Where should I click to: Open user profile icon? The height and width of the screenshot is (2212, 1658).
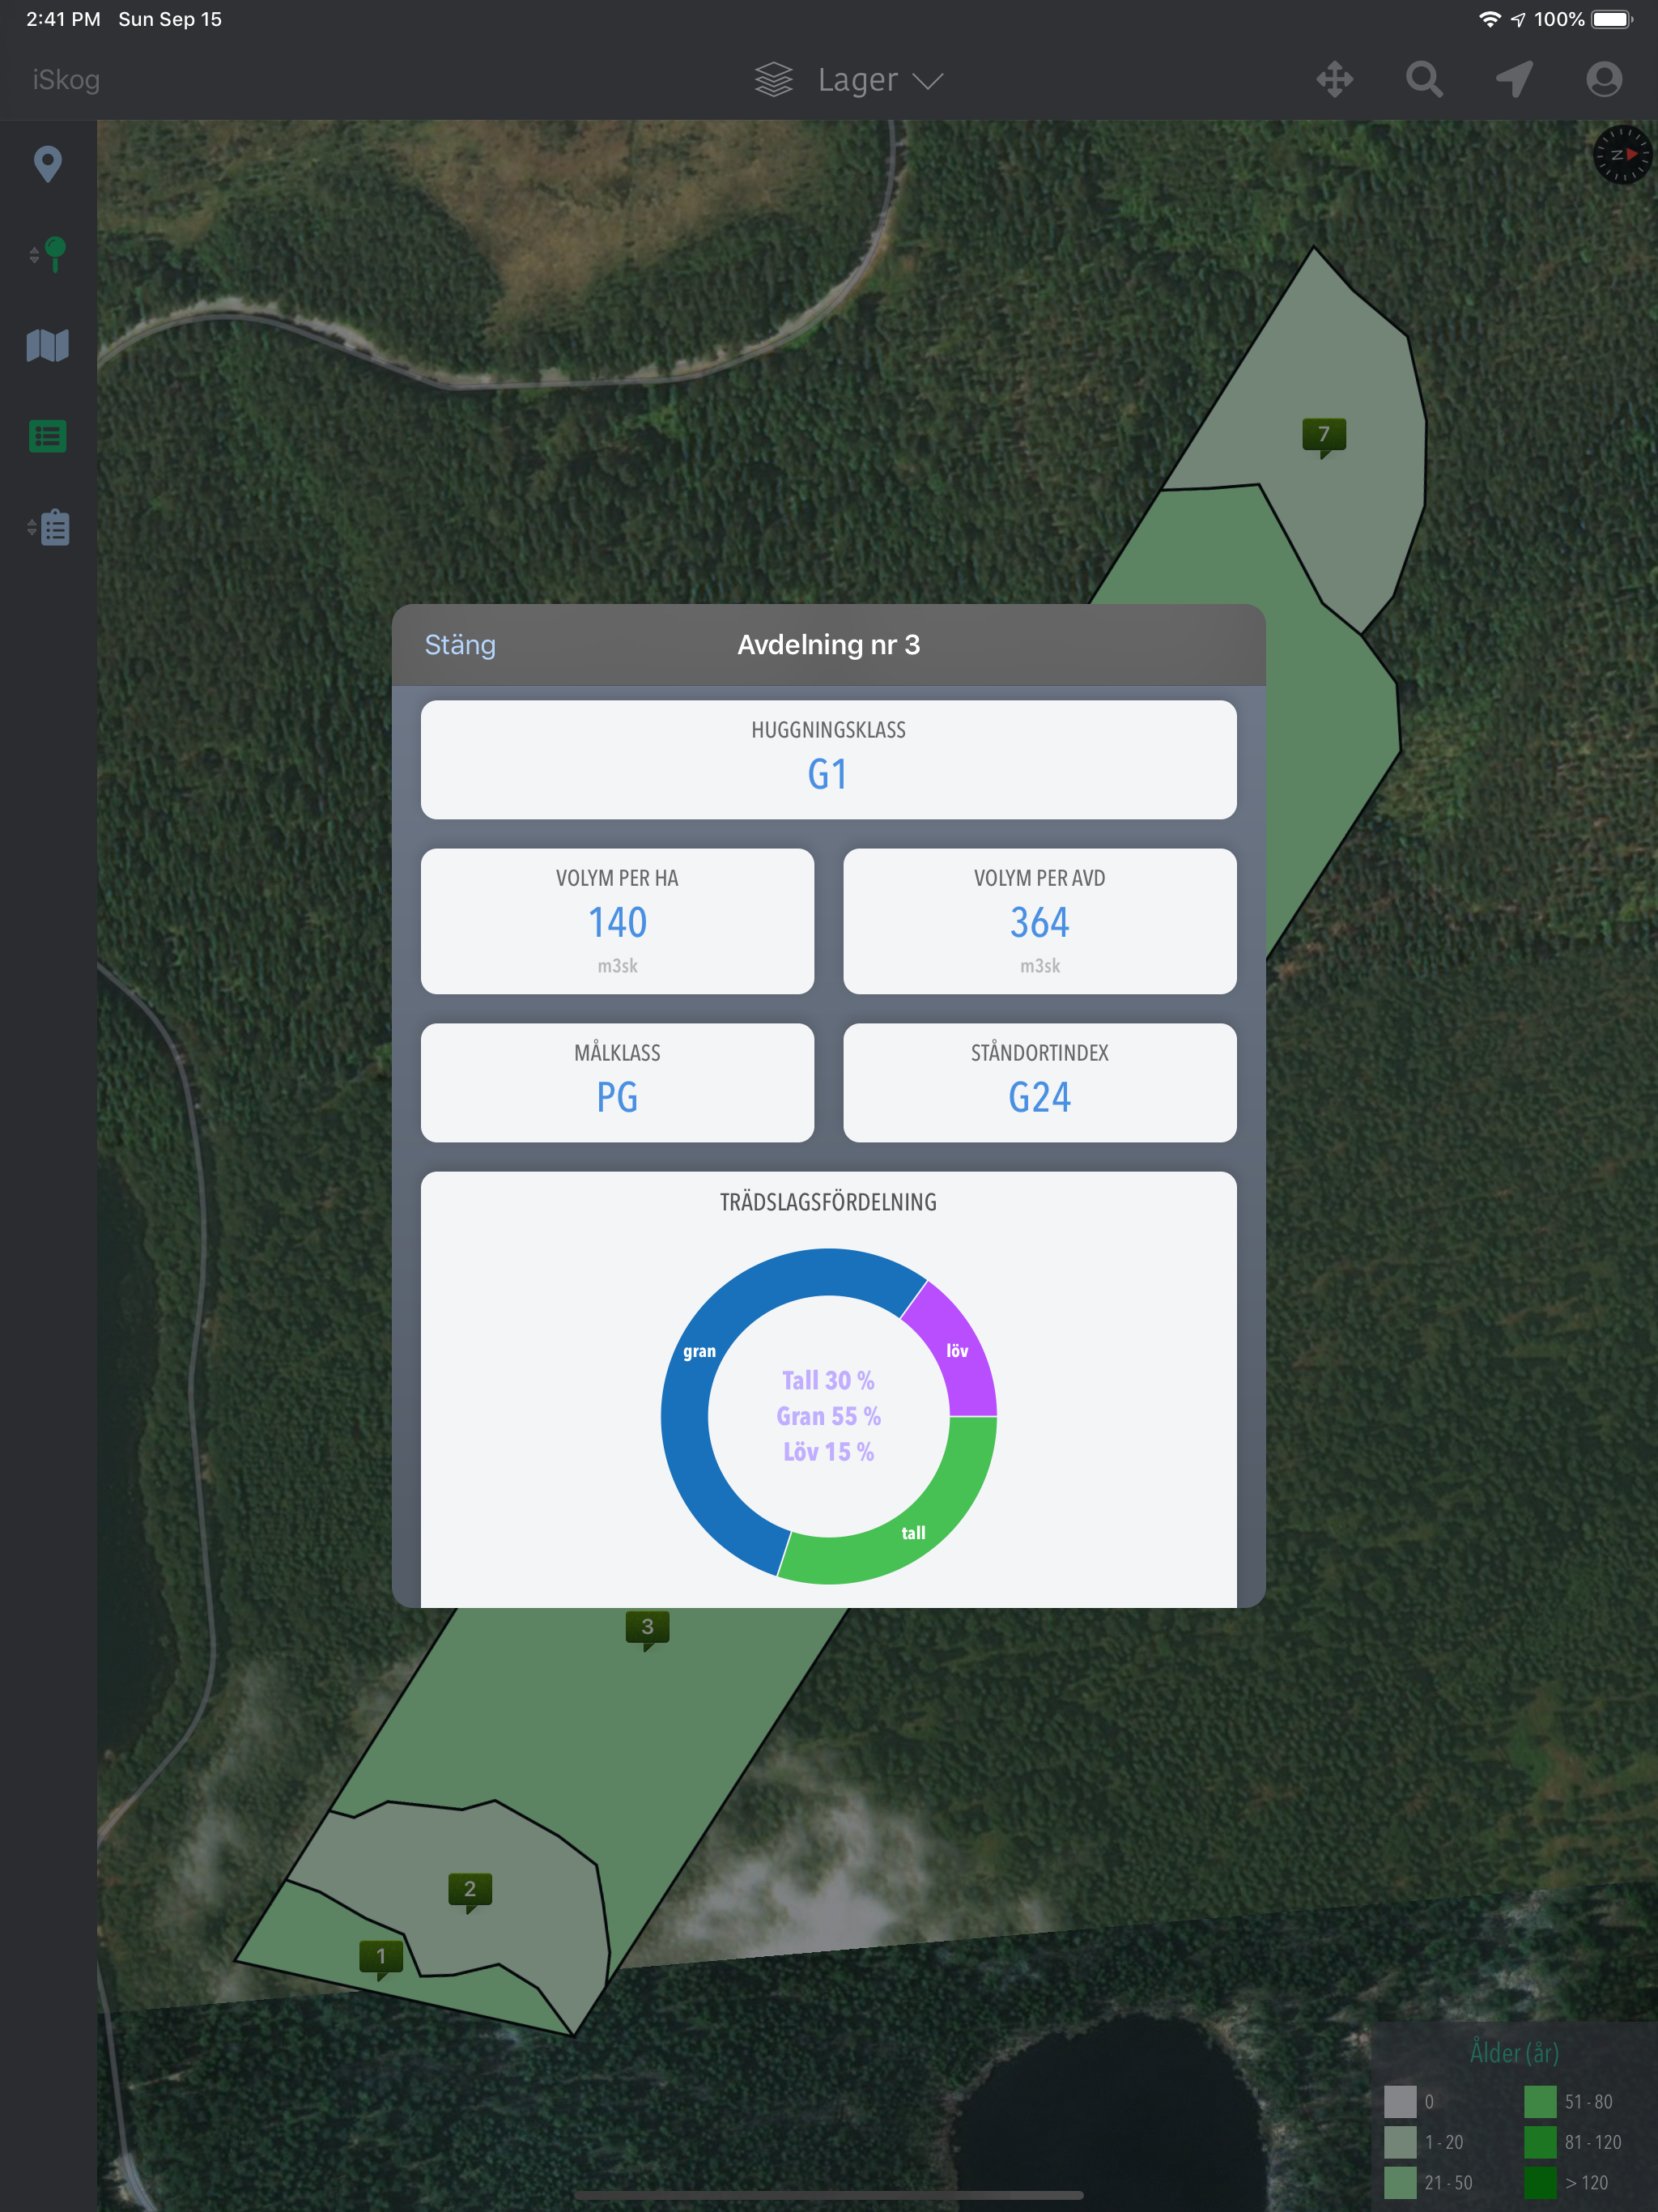pyautogui.click(x=1604, y=79)
